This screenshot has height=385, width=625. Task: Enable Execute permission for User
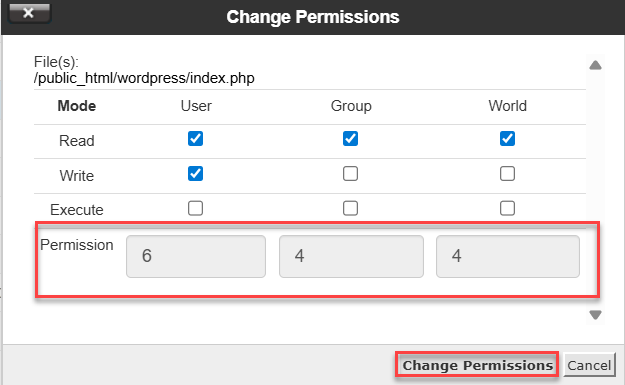coord(195,208)
